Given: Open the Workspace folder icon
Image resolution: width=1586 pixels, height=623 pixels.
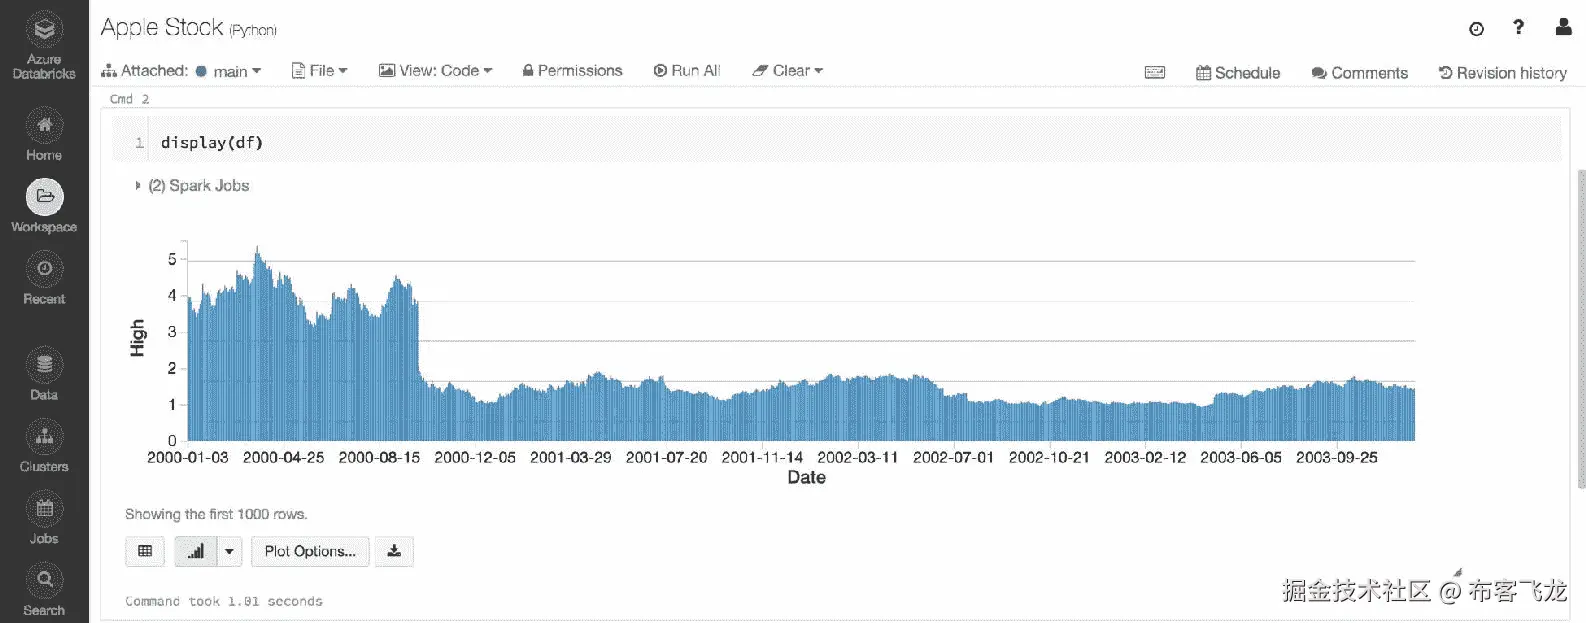Looking at the screenshot, I should point(44,197).
